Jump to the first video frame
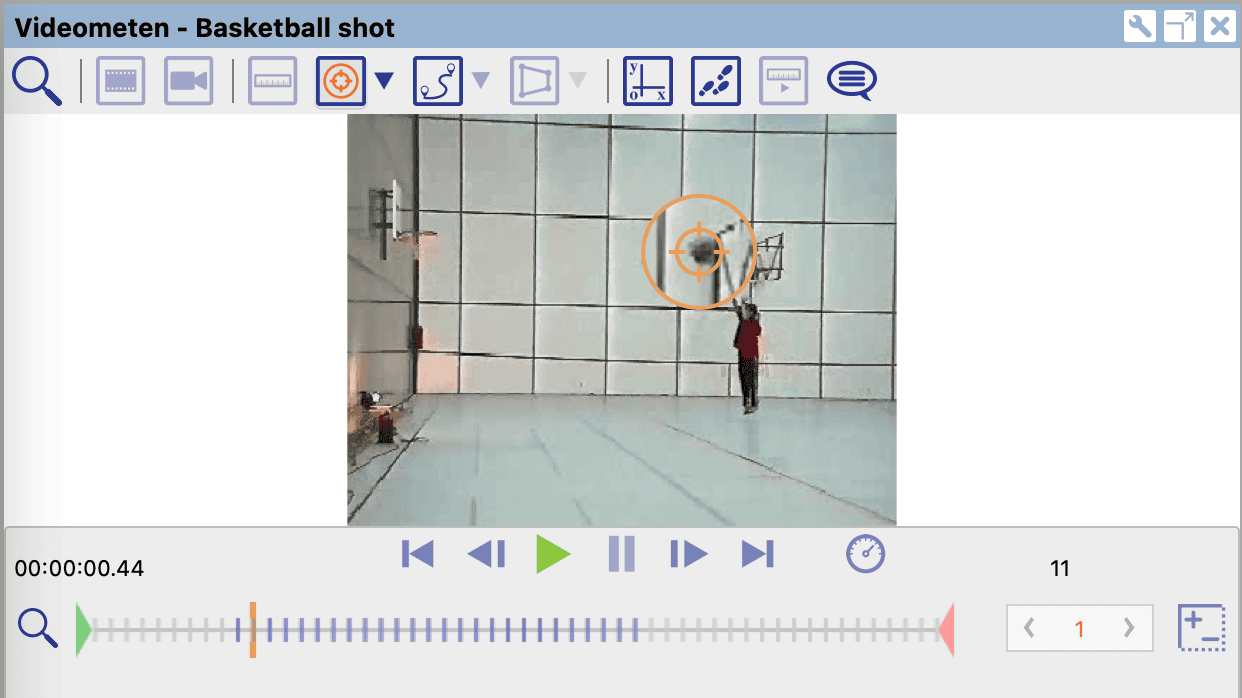The image size is (1242, 698). click(x=418, y=553)
